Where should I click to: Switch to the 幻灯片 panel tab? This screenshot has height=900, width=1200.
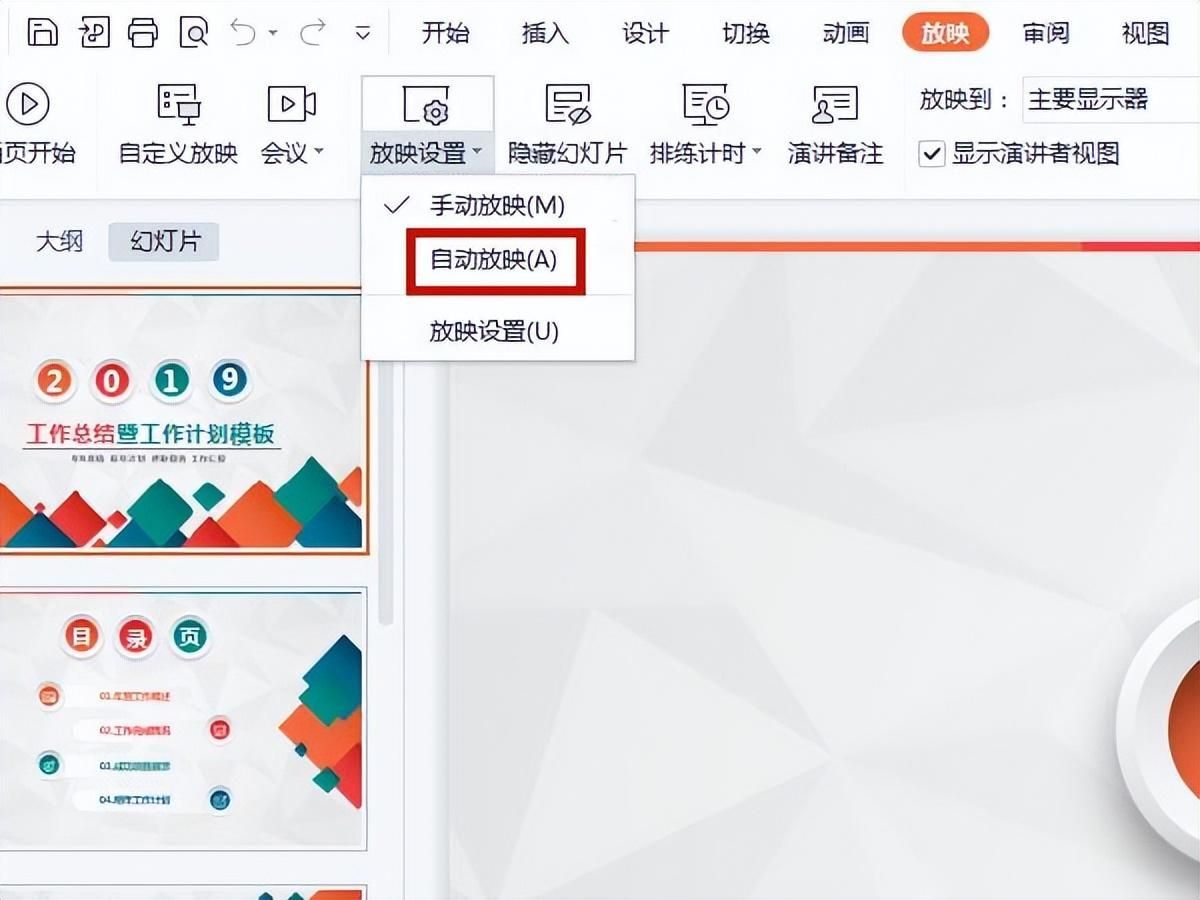164,242
